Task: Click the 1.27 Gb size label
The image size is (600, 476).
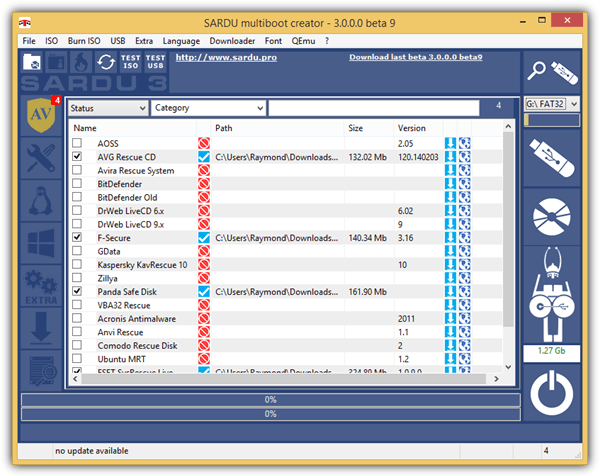Action: tap(551, 351)
